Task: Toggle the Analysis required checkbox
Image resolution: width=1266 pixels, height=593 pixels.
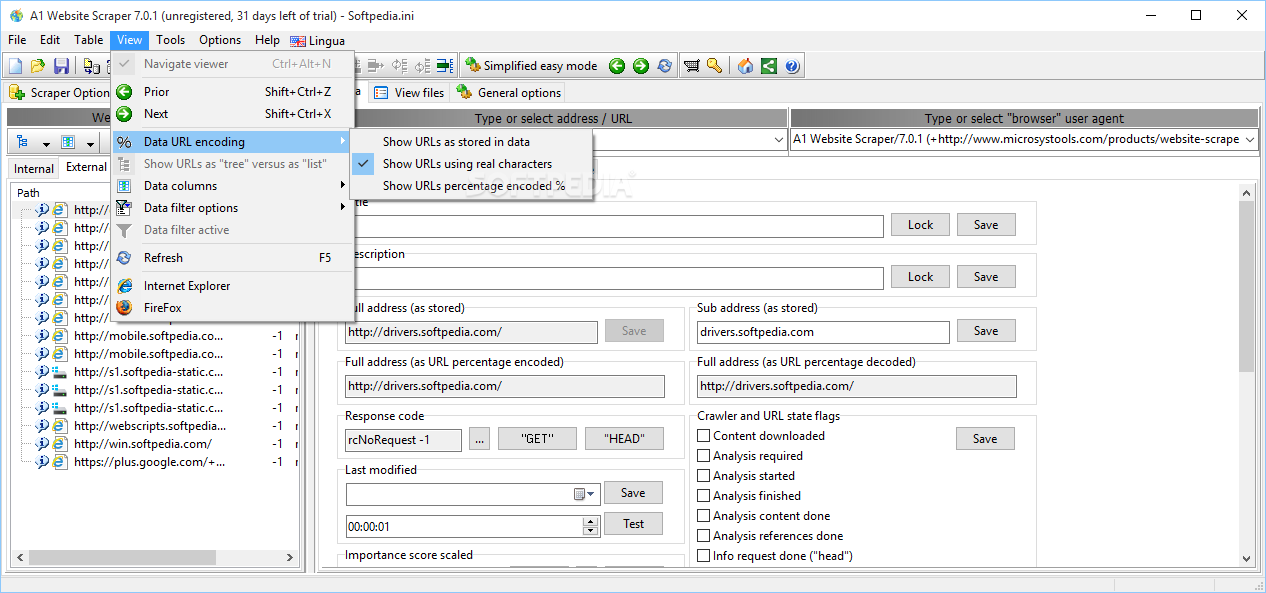Action: 704,456
